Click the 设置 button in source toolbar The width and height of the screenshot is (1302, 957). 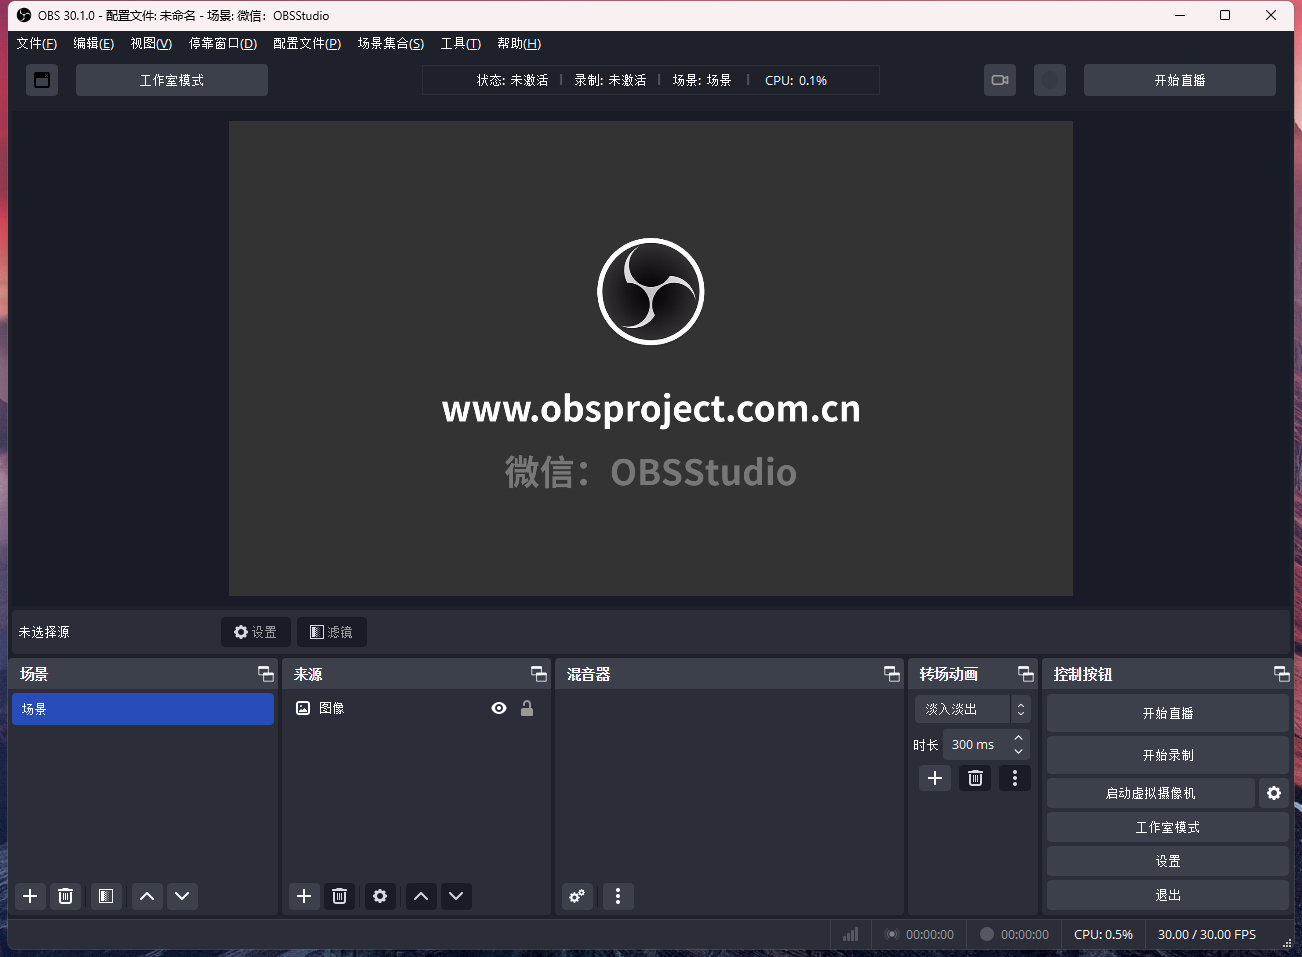[x=256, y=632]
